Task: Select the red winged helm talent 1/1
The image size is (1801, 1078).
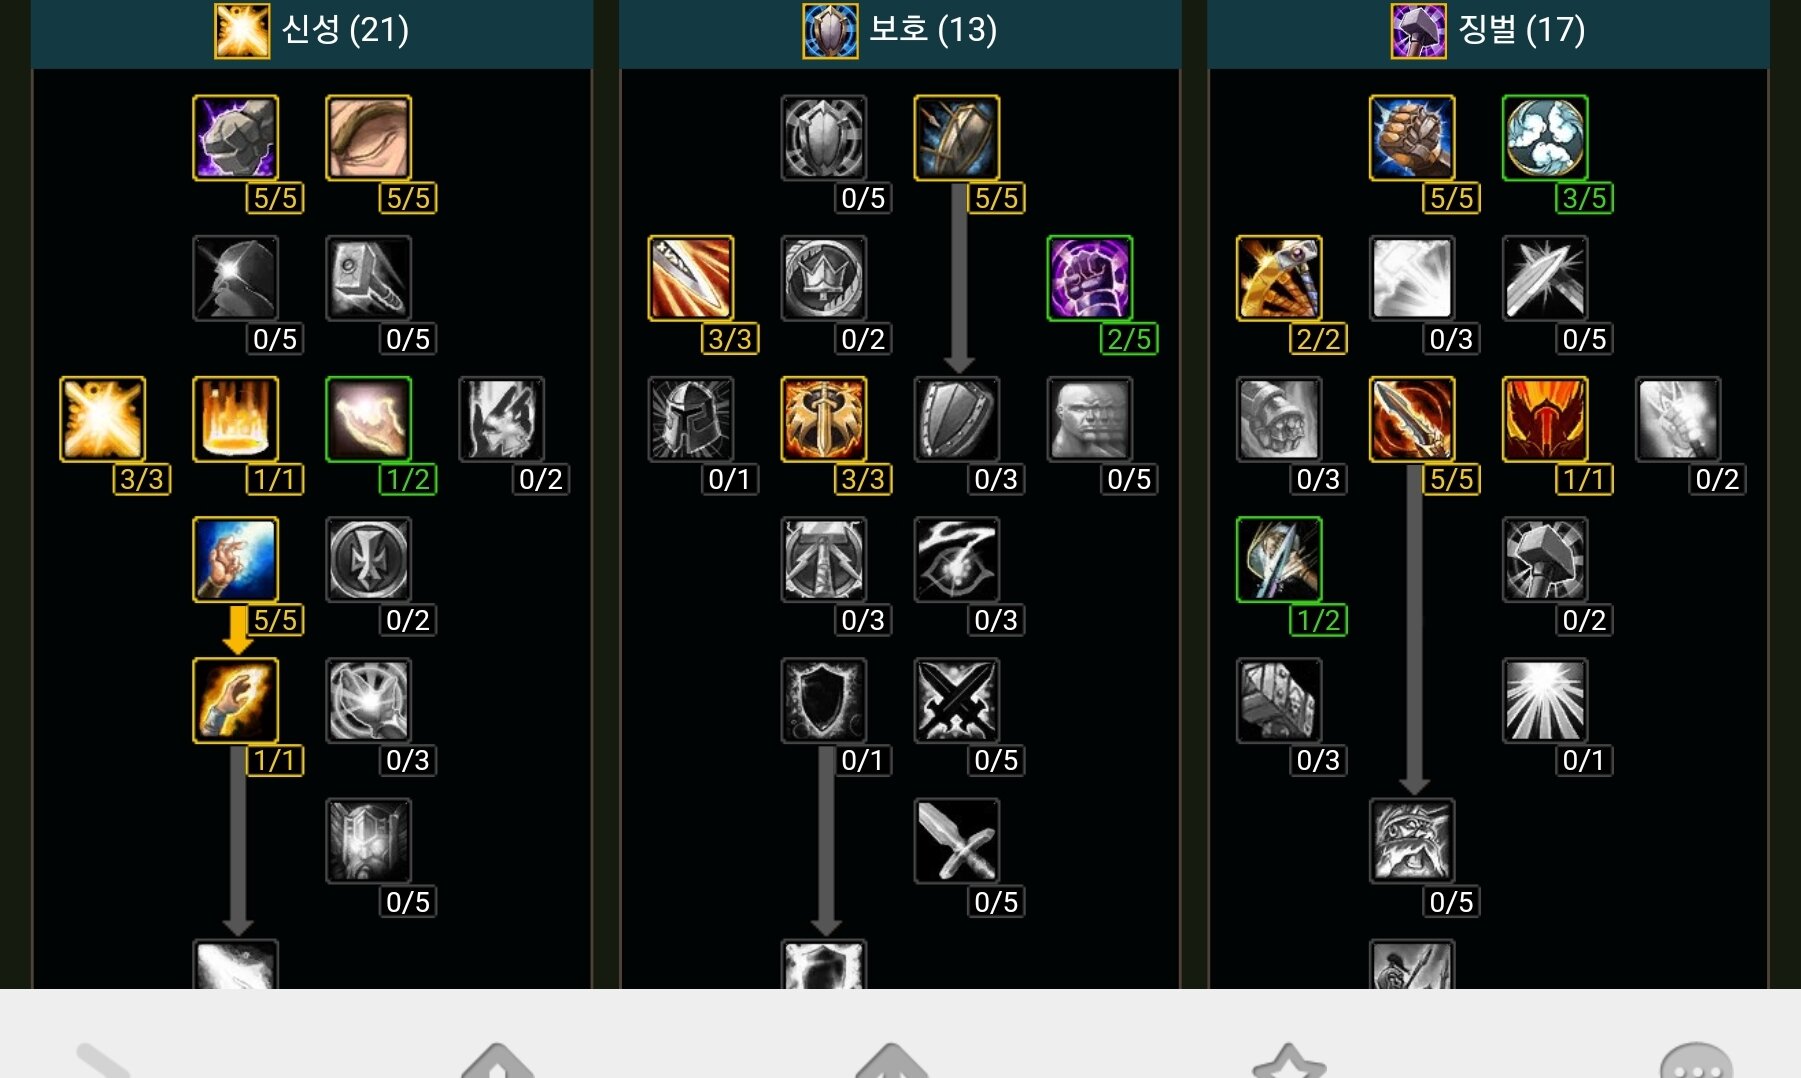Action: (1544, 419)
